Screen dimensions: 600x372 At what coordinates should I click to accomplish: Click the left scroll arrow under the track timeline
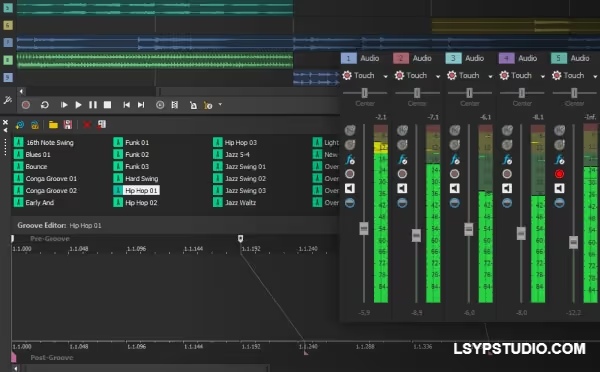21,91
